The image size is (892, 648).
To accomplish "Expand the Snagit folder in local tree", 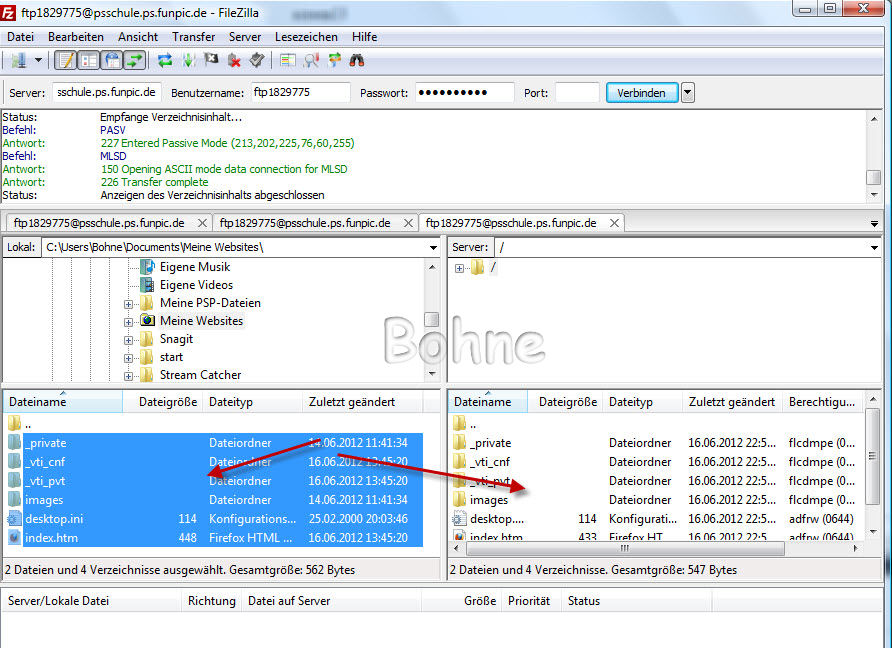I will click(x=129, y=339).
